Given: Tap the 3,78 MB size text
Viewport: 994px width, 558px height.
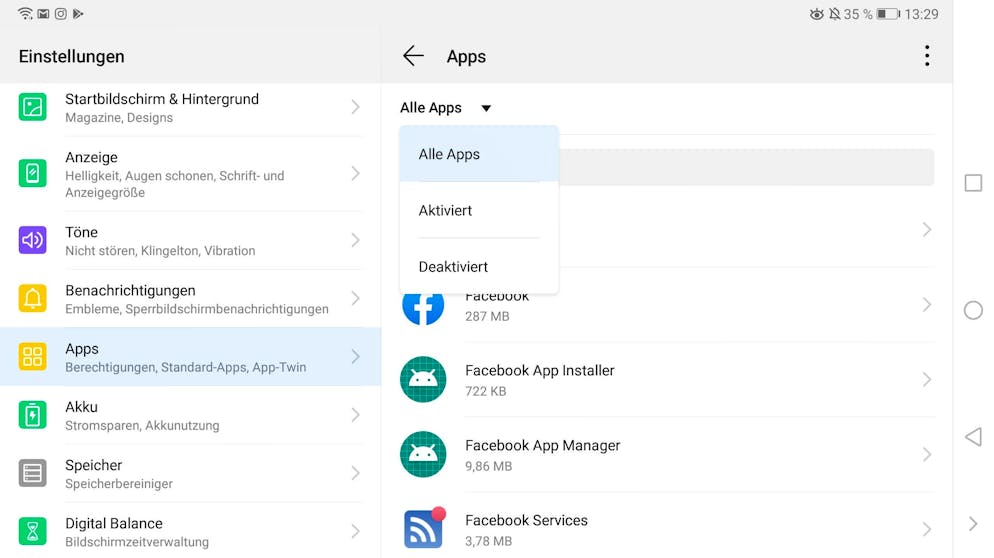Looking at the screenshot, I should 488,541.
